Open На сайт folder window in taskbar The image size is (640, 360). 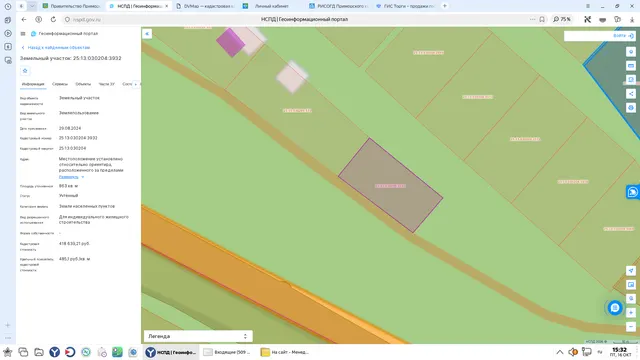coord(285,352)
